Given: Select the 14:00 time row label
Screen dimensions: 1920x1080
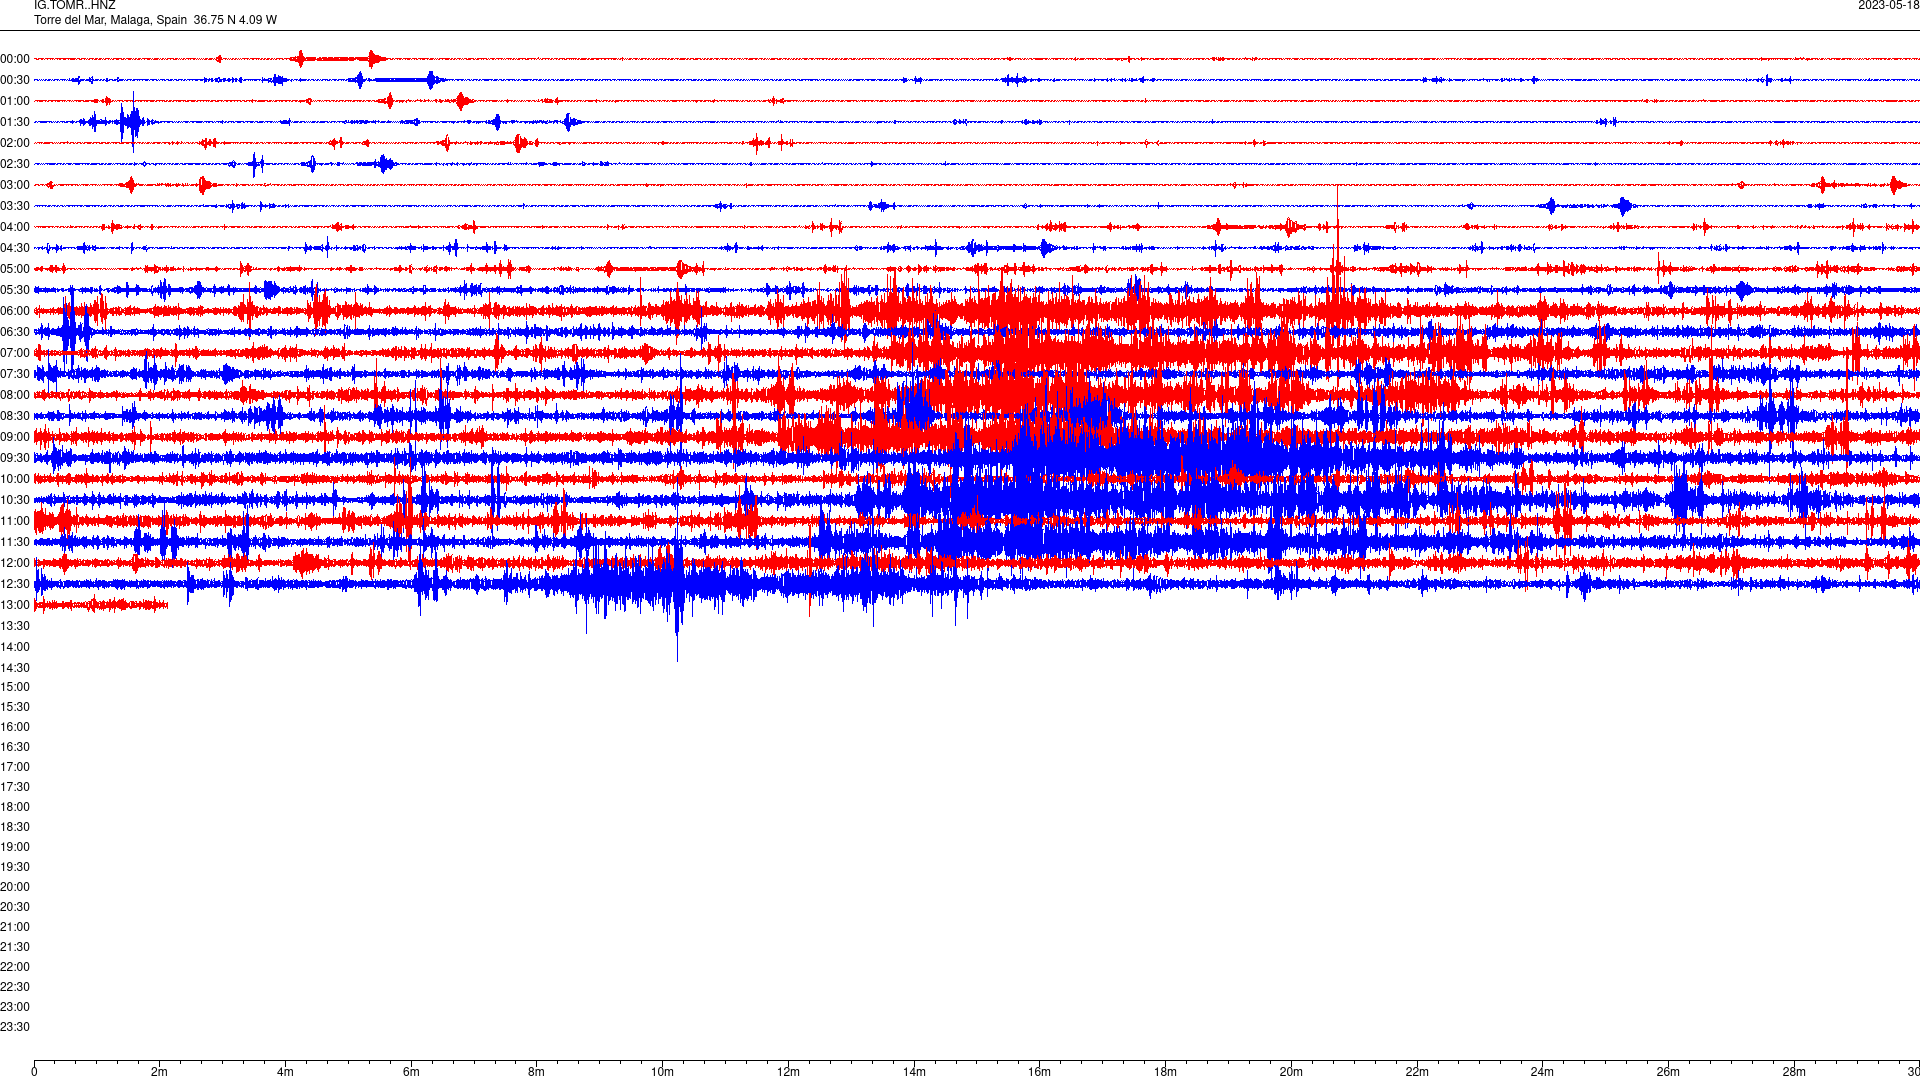Looking at the screenshot, I should (15, 647).
